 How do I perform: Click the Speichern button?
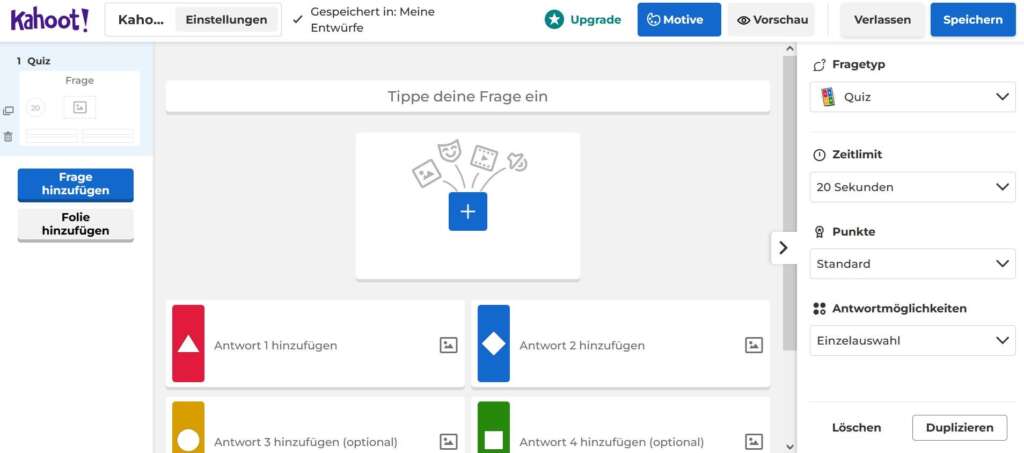point(972,20)
